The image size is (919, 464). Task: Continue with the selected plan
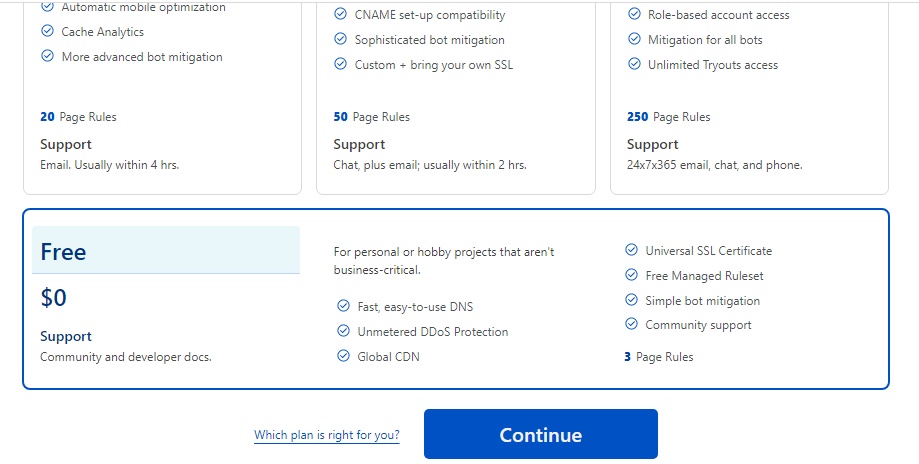coord(540,434)
